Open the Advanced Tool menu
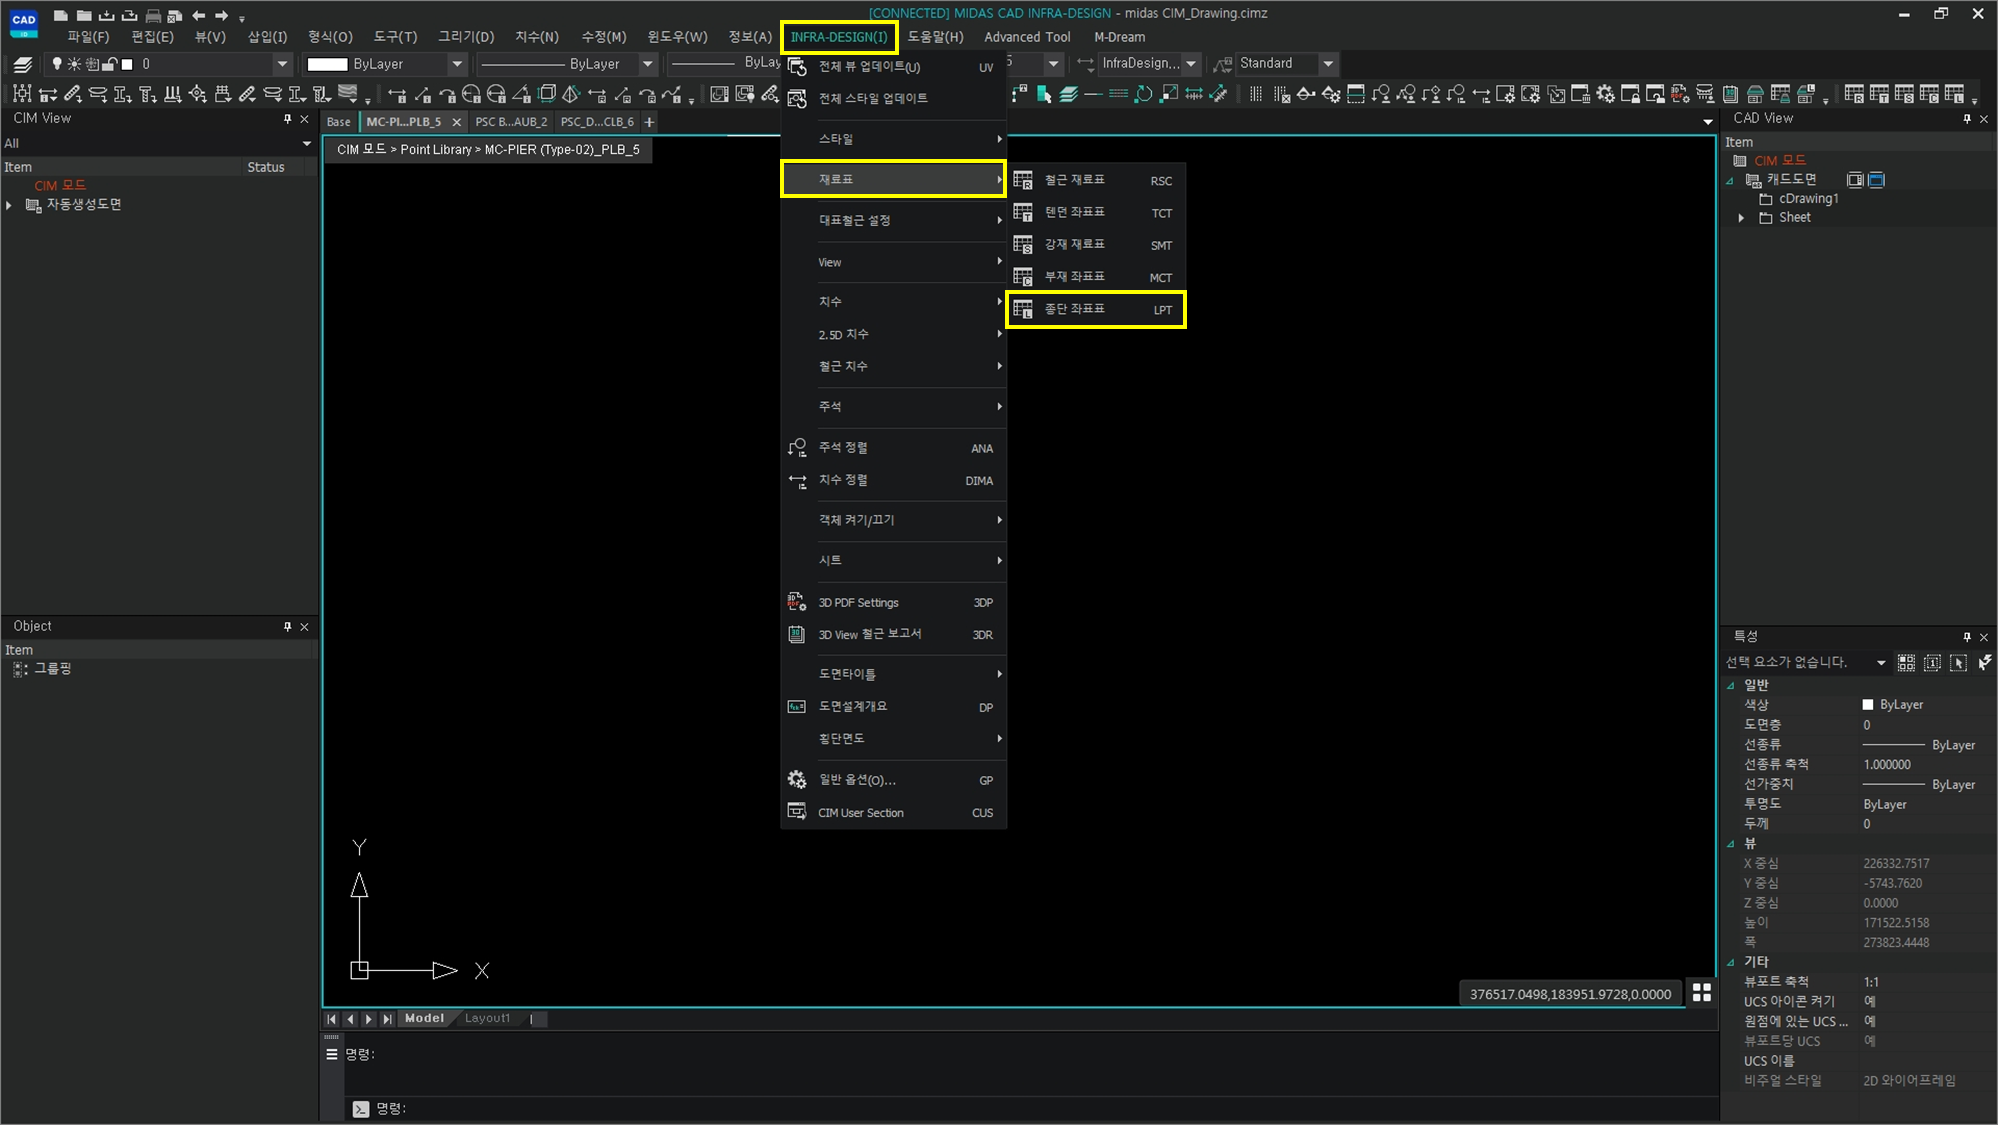This screenshot has width=1998, height=1125. [1027, 37]
